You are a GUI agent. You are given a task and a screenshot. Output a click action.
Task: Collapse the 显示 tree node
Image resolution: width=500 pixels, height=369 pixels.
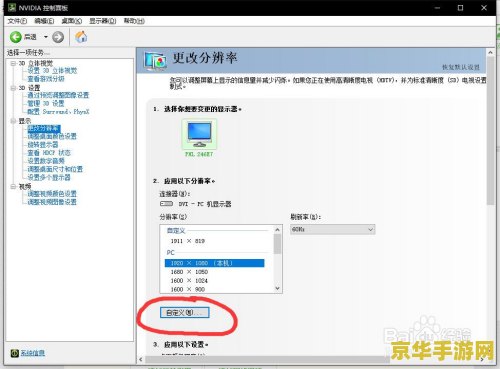pos(13,121)
